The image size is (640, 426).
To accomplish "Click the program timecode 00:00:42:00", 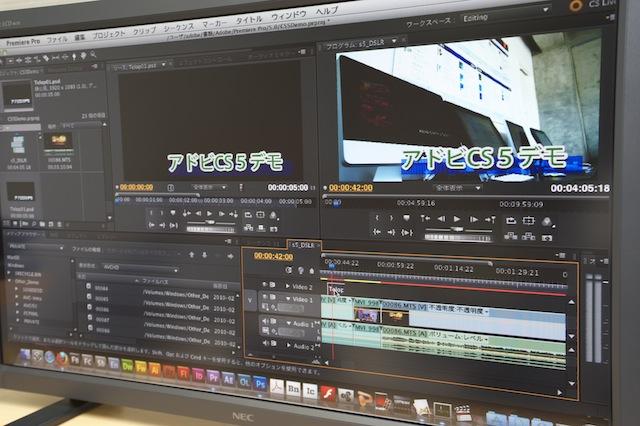I will point(351,188).
